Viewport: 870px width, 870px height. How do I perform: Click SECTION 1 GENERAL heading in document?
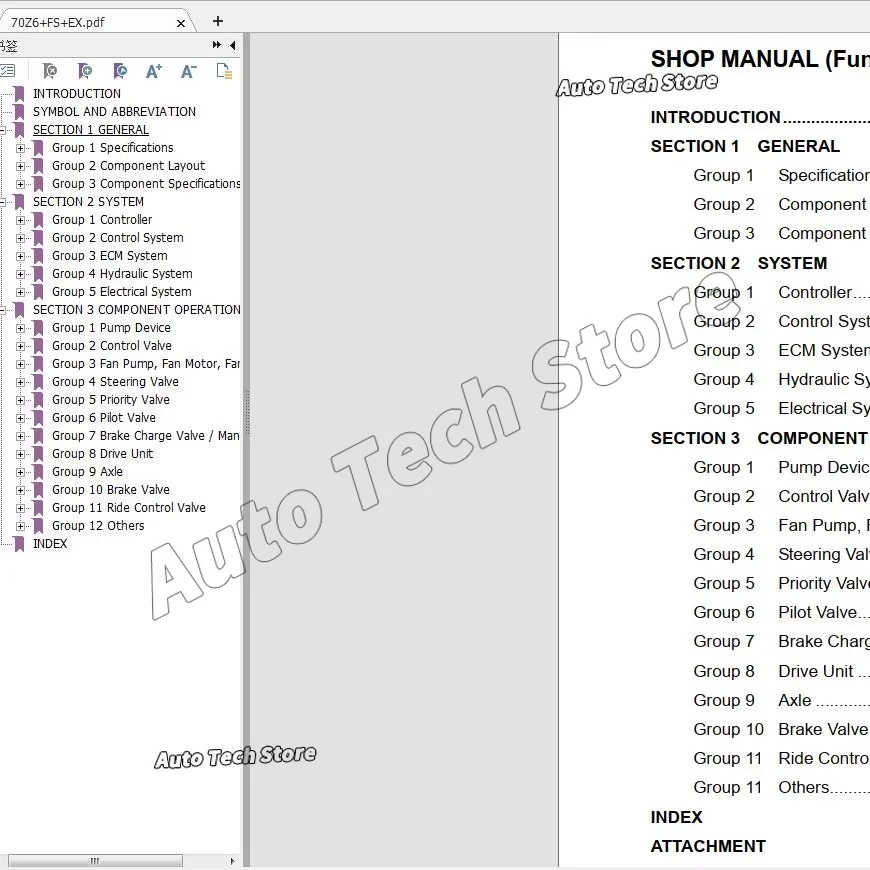click(745, 146)
